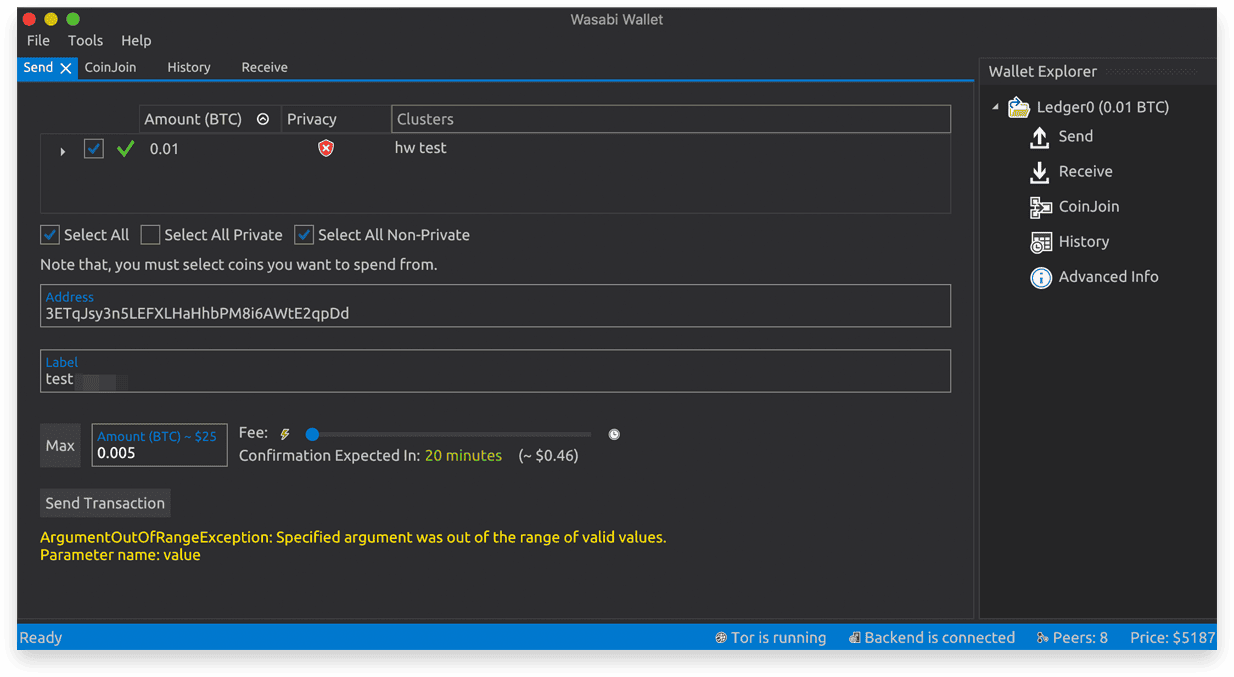This screenshot has height=677, width=1234.
Task: Click the (~ $0.46) fee estimate text
Action: (x=548, y=456)
